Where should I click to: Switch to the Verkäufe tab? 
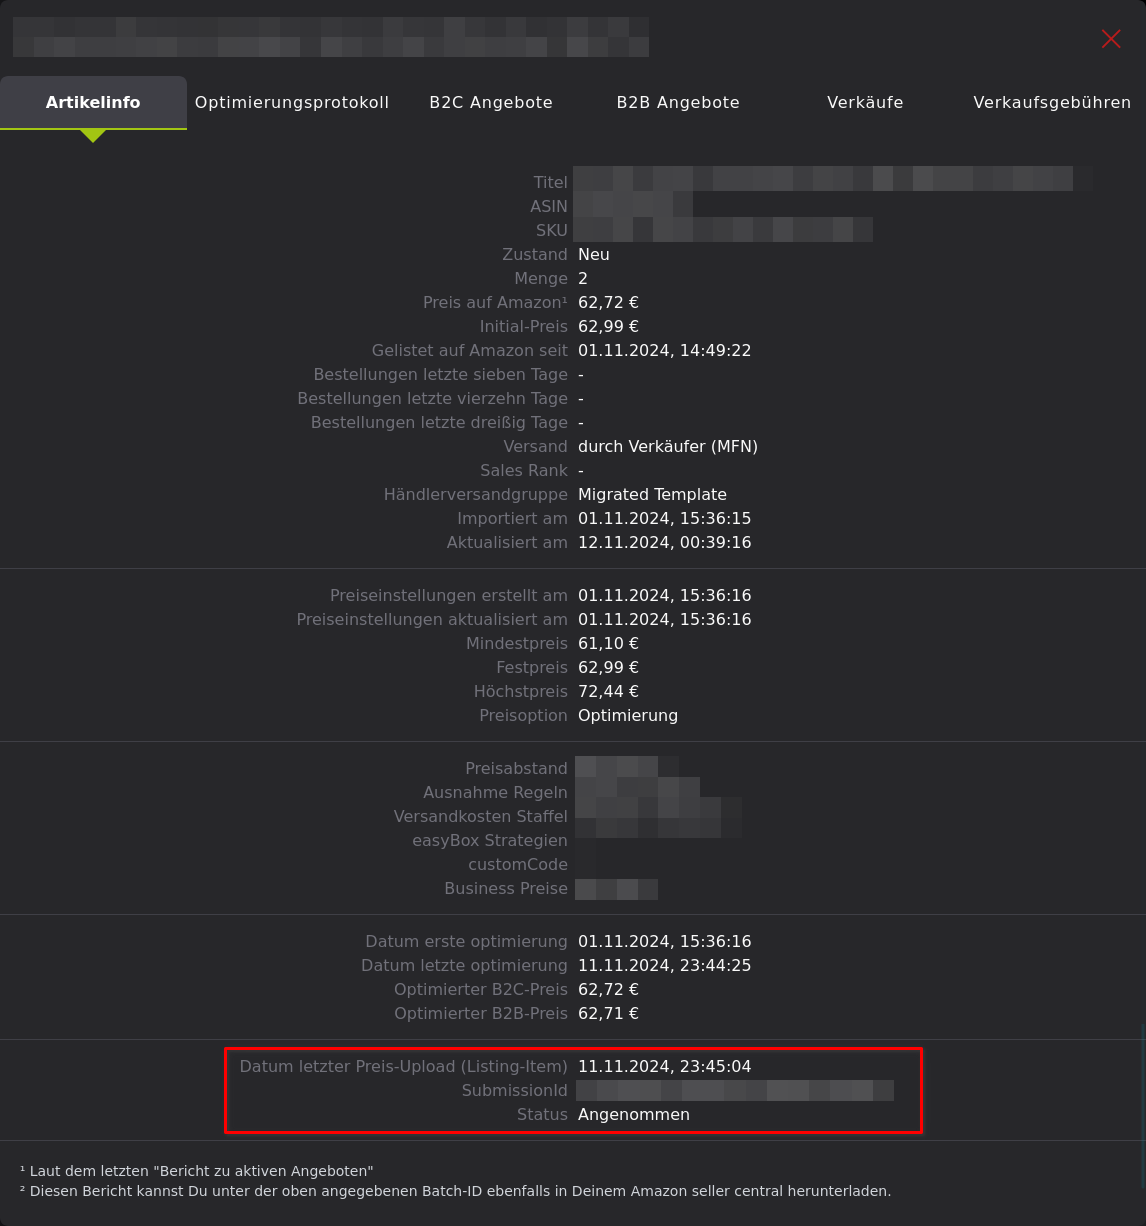866,102
